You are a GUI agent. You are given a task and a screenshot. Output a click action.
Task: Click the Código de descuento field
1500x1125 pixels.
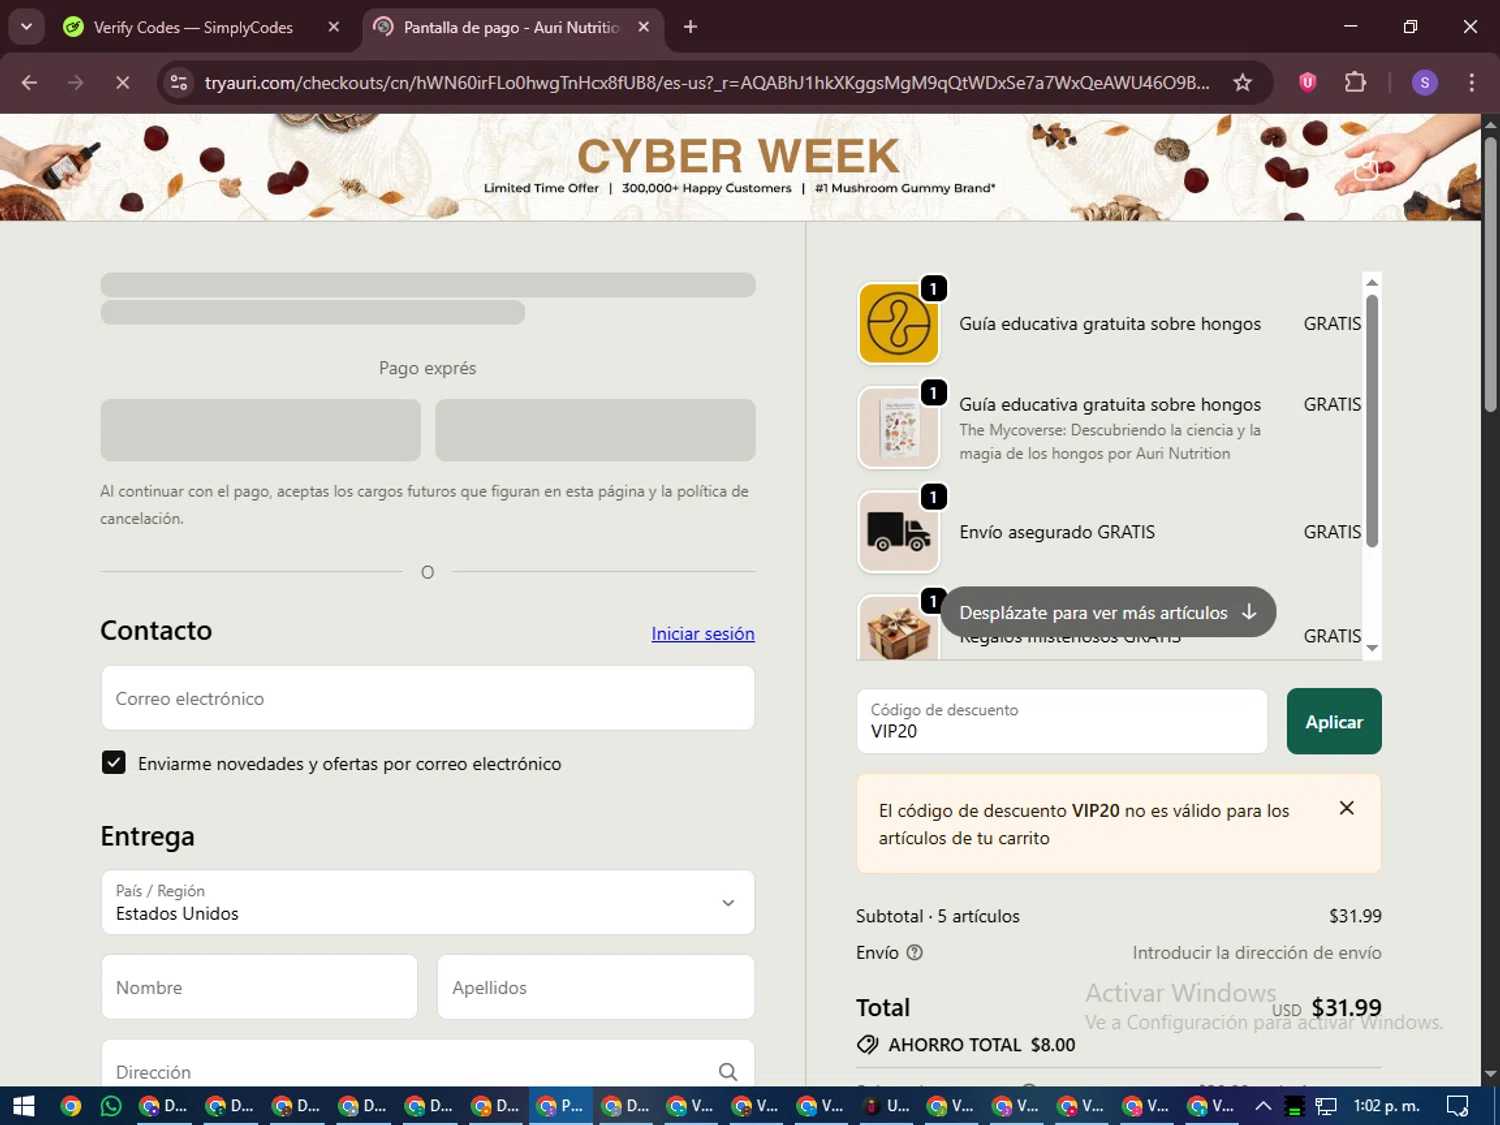[x=1062, y=721]
